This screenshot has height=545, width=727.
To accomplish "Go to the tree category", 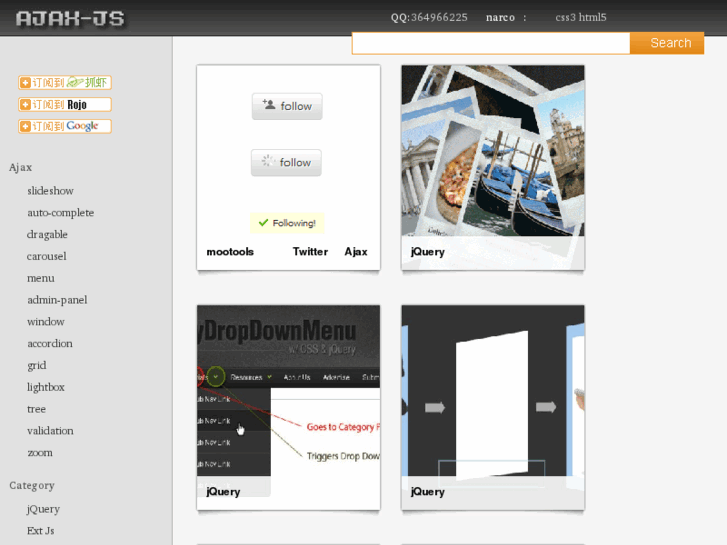I will click(x=36, y=409).
